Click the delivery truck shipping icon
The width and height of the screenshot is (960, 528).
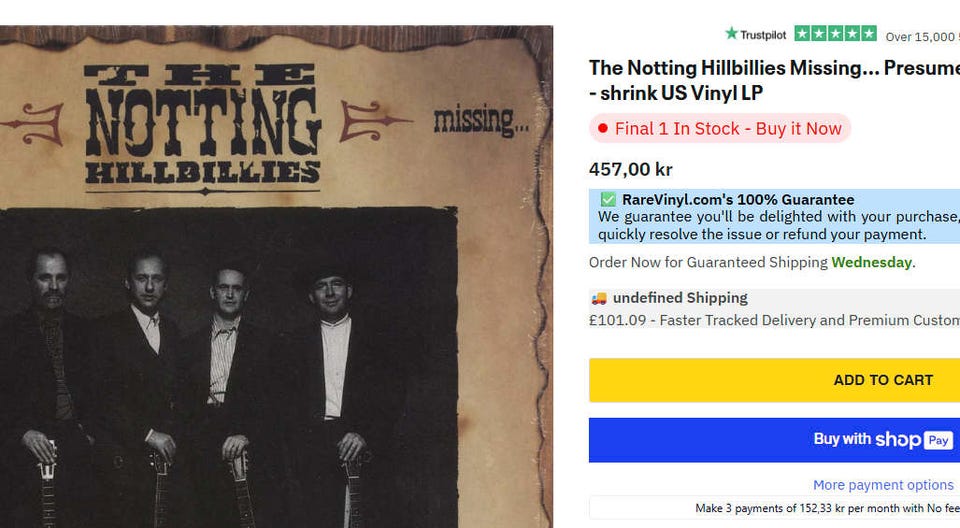click(x=599, y=298)
